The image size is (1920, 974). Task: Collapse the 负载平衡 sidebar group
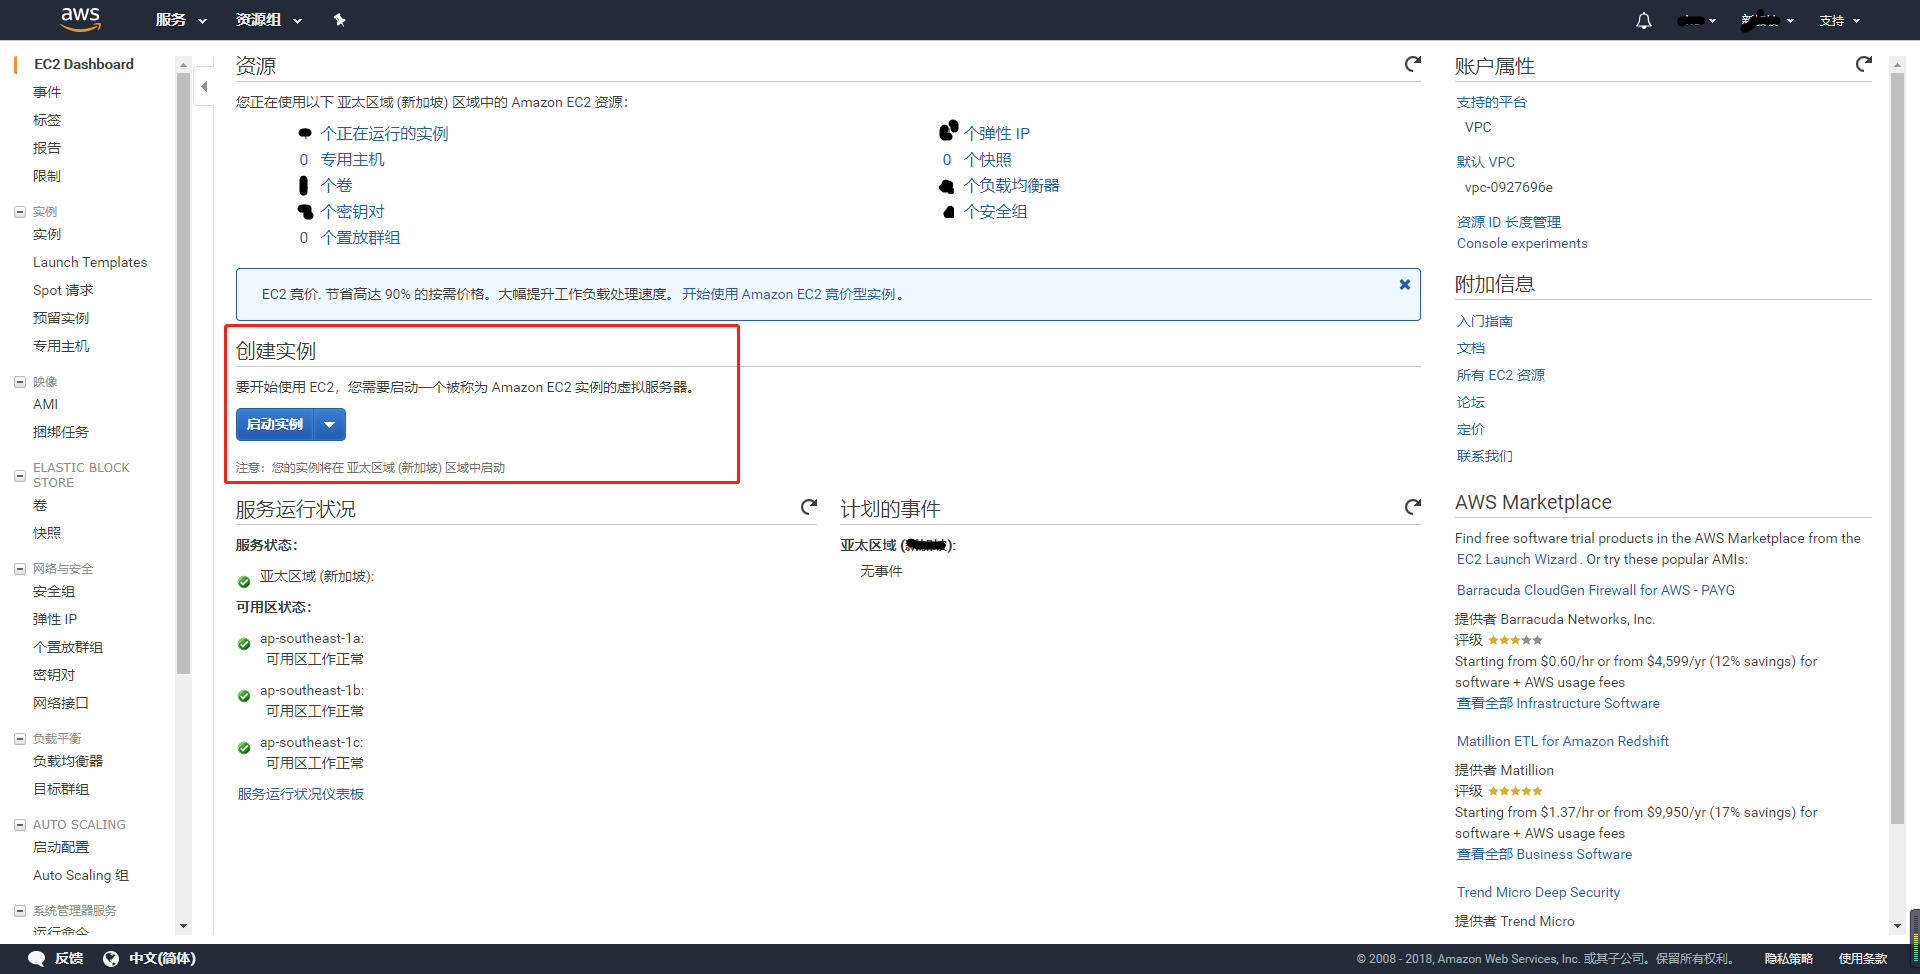[19, 739]
